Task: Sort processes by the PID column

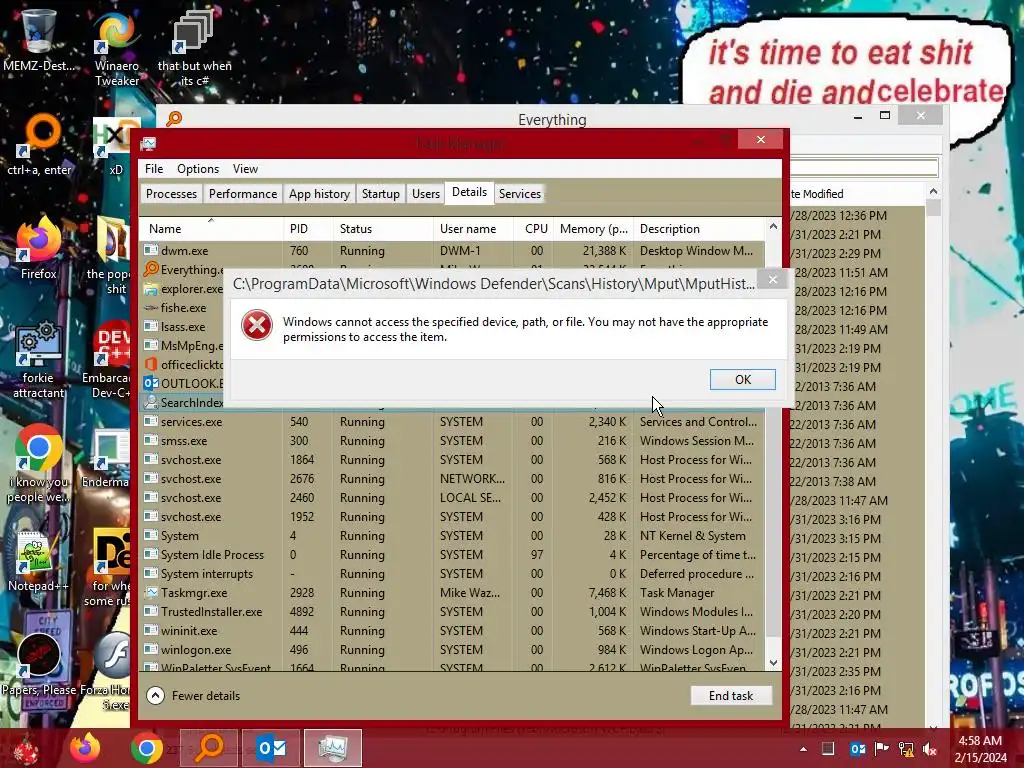Action: 307,229
